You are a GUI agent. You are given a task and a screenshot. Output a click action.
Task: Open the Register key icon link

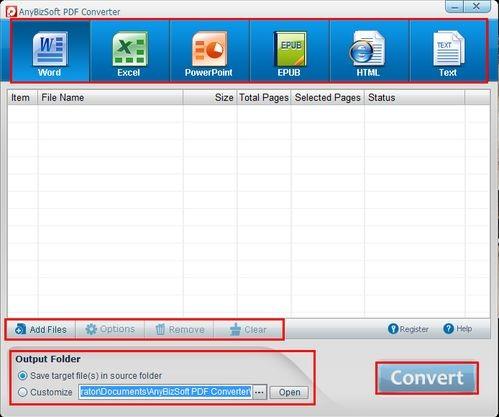click(x=408, y=329)
